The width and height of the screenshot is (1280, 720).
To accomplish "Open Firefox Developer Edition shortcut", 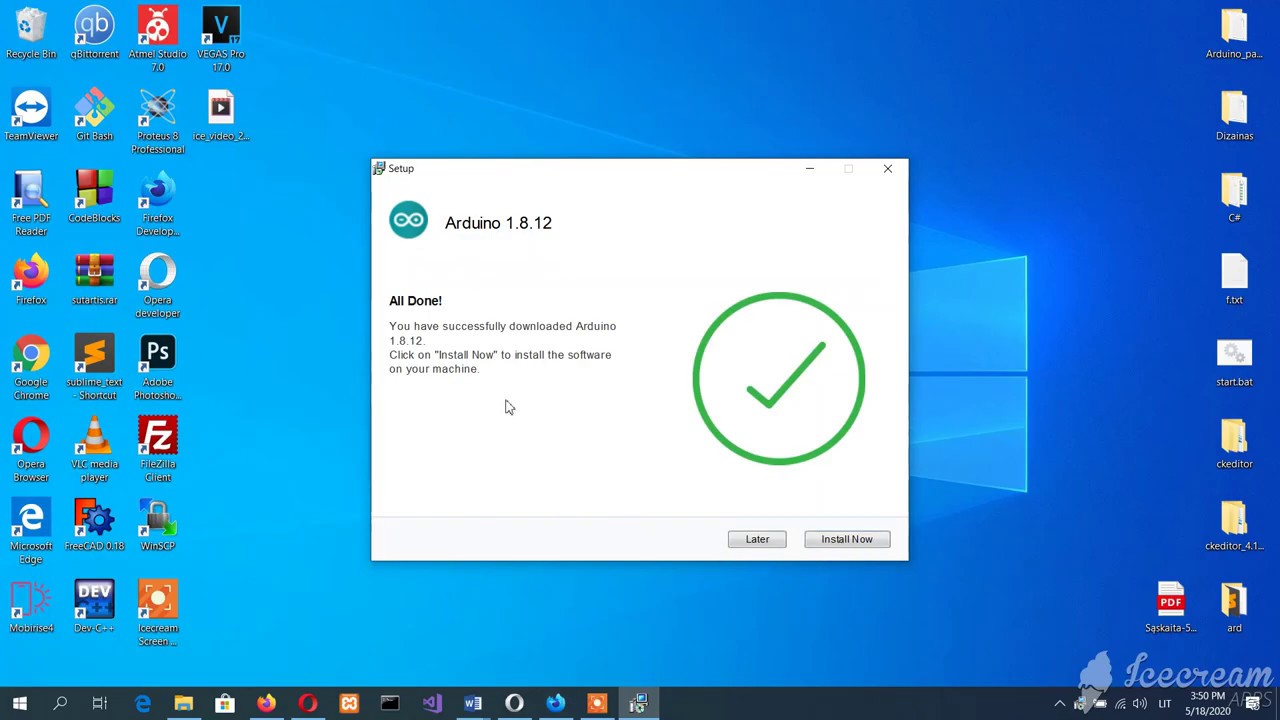I will 157,204.
